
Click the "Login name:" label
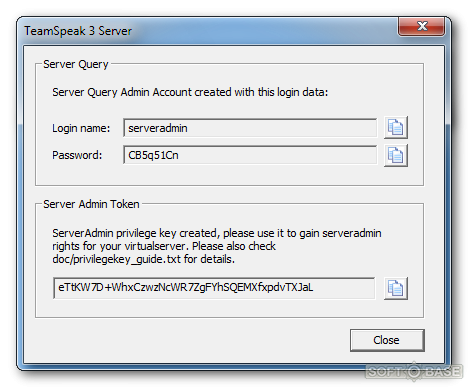click(x=81, y=128)
